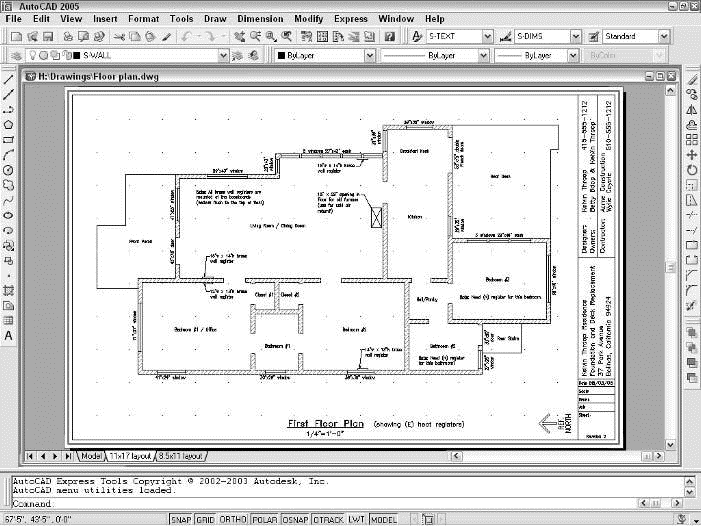Open the S-TEXT text style dropdown
The height and width of the screenshot is (526, 701).
pos(487,37)
